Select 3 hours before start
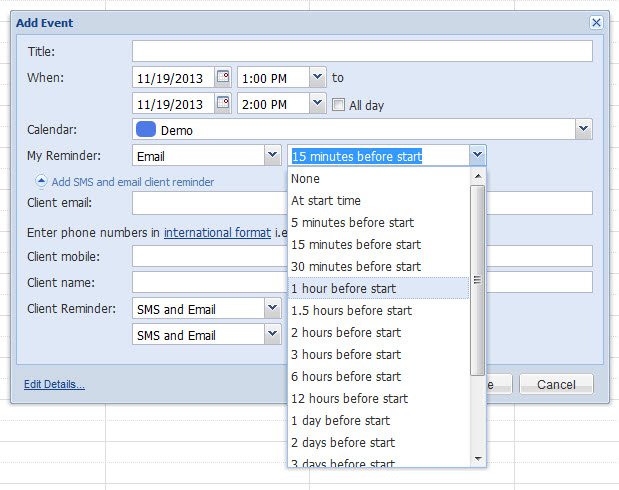 pos(378,355)
